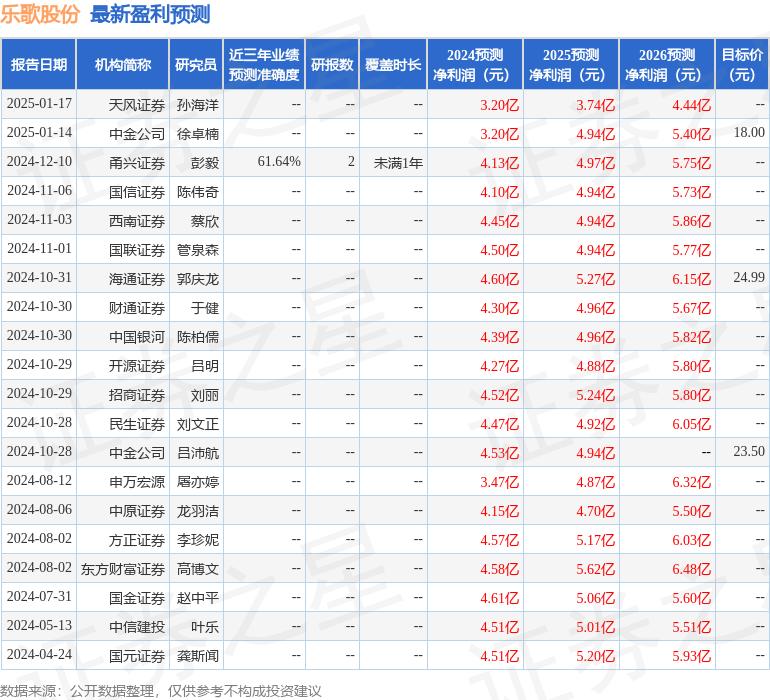Click the 5.93亿 forecast for 国元证券
Screen dimensions: 770x700
click(x=691, y=656)
